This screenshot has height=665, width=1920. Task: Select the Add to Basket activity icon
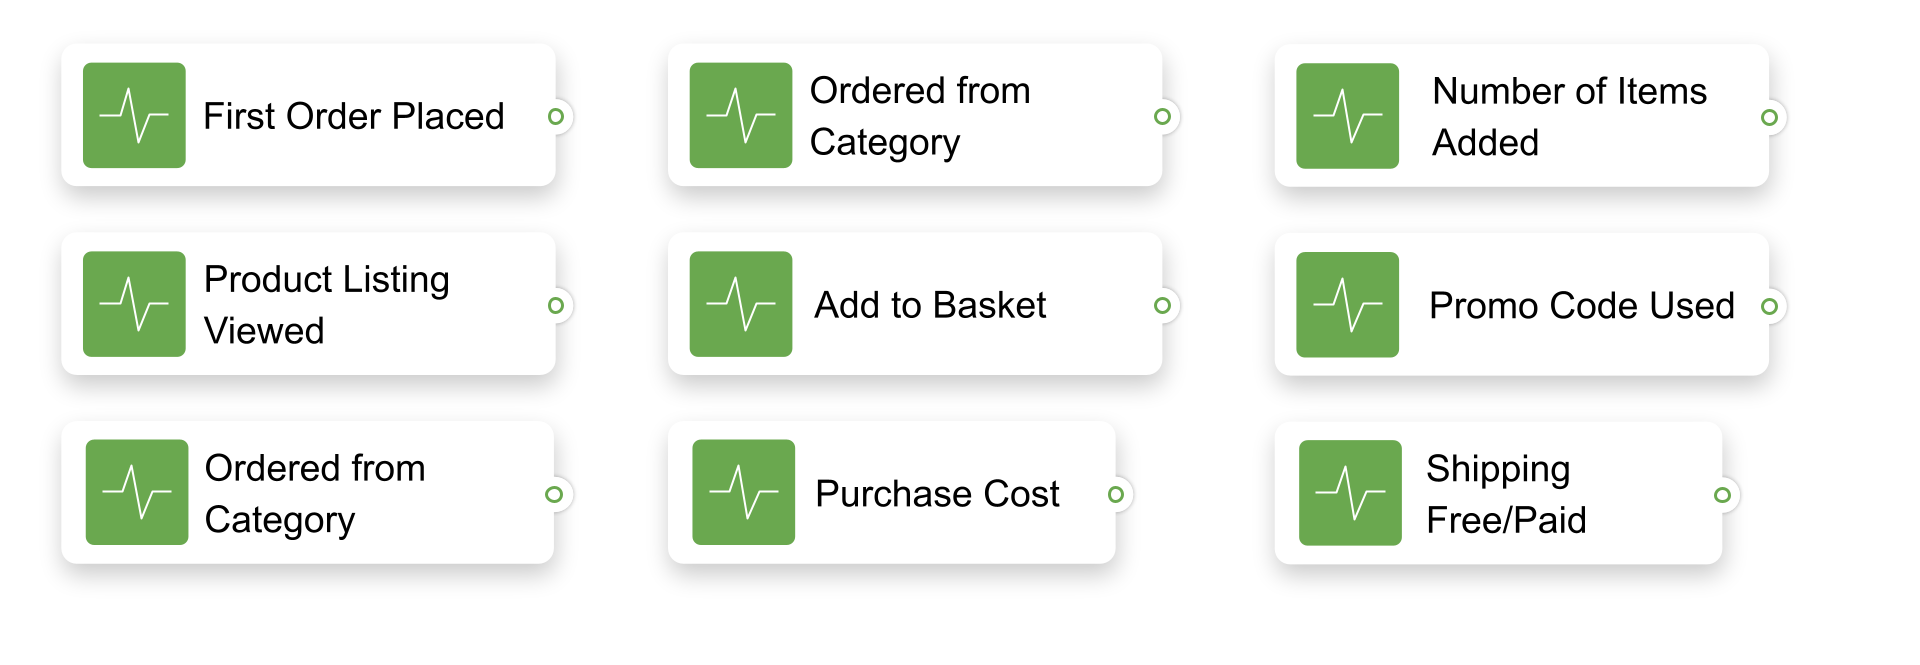pos(741,304)
